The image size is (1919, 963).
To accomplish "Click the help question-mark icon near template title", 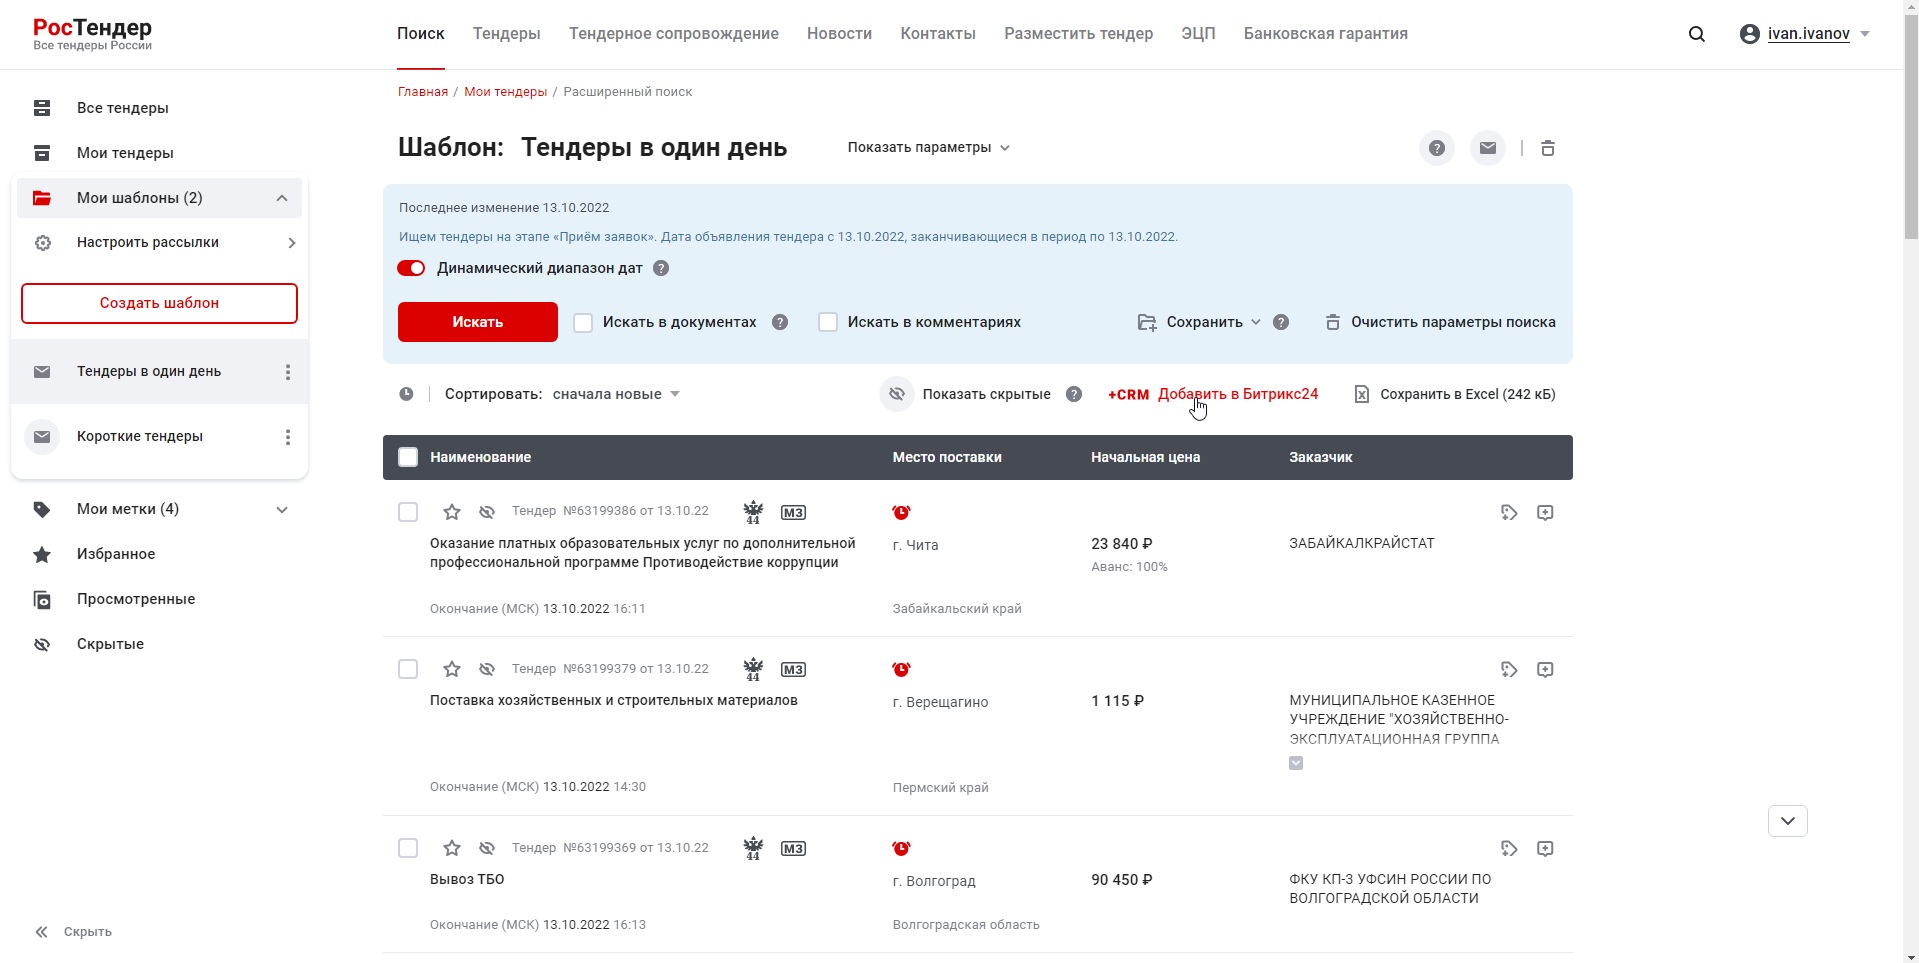I will coord(1436,147).
